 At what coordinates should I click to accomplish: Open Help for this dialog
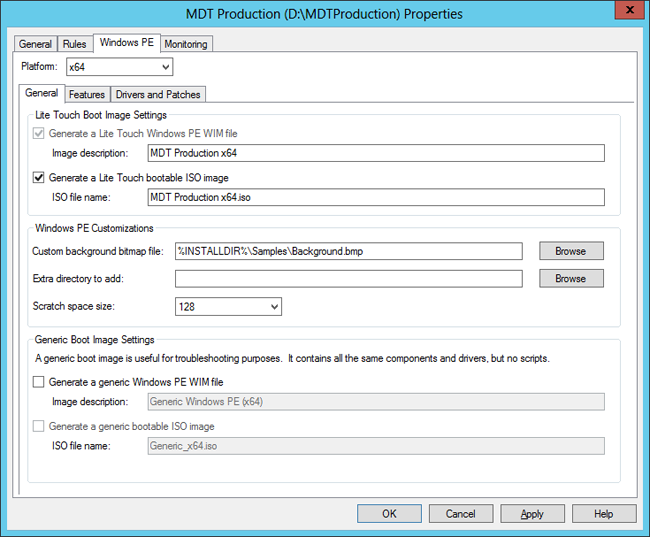tap(603, 513)
